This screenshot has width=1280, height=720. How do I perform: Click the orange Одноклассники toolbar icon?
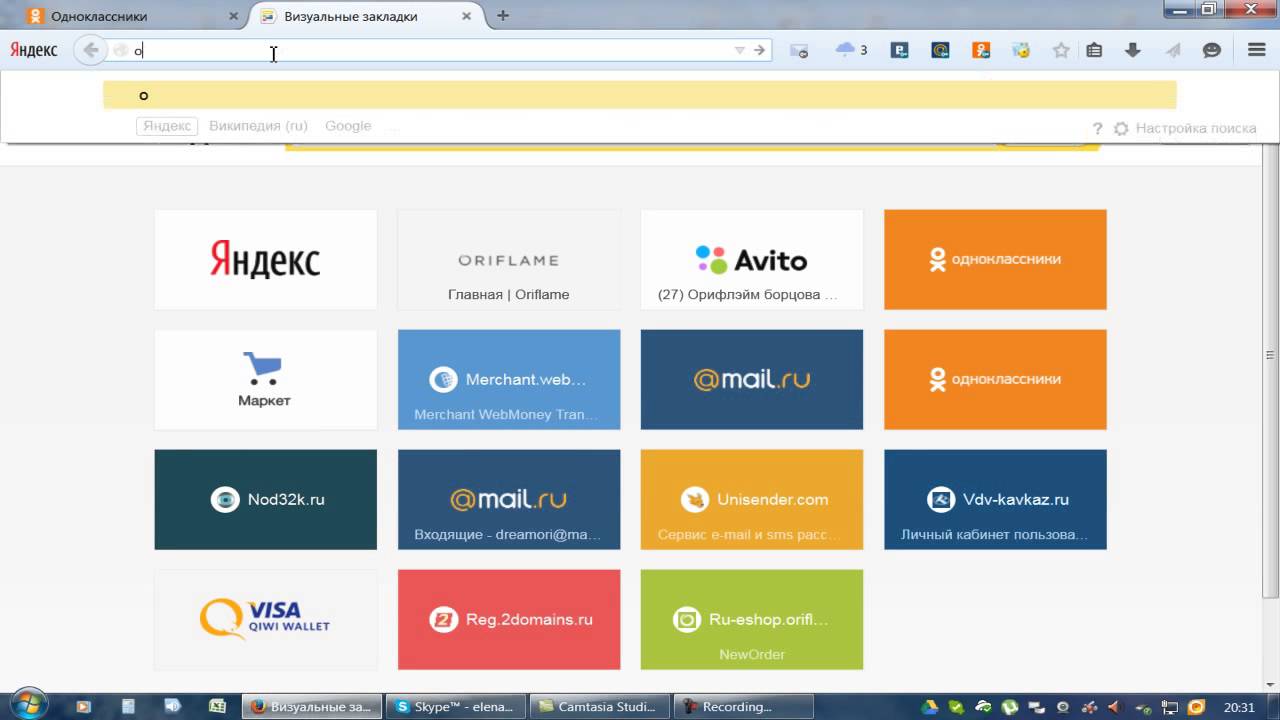pos(981,50)
